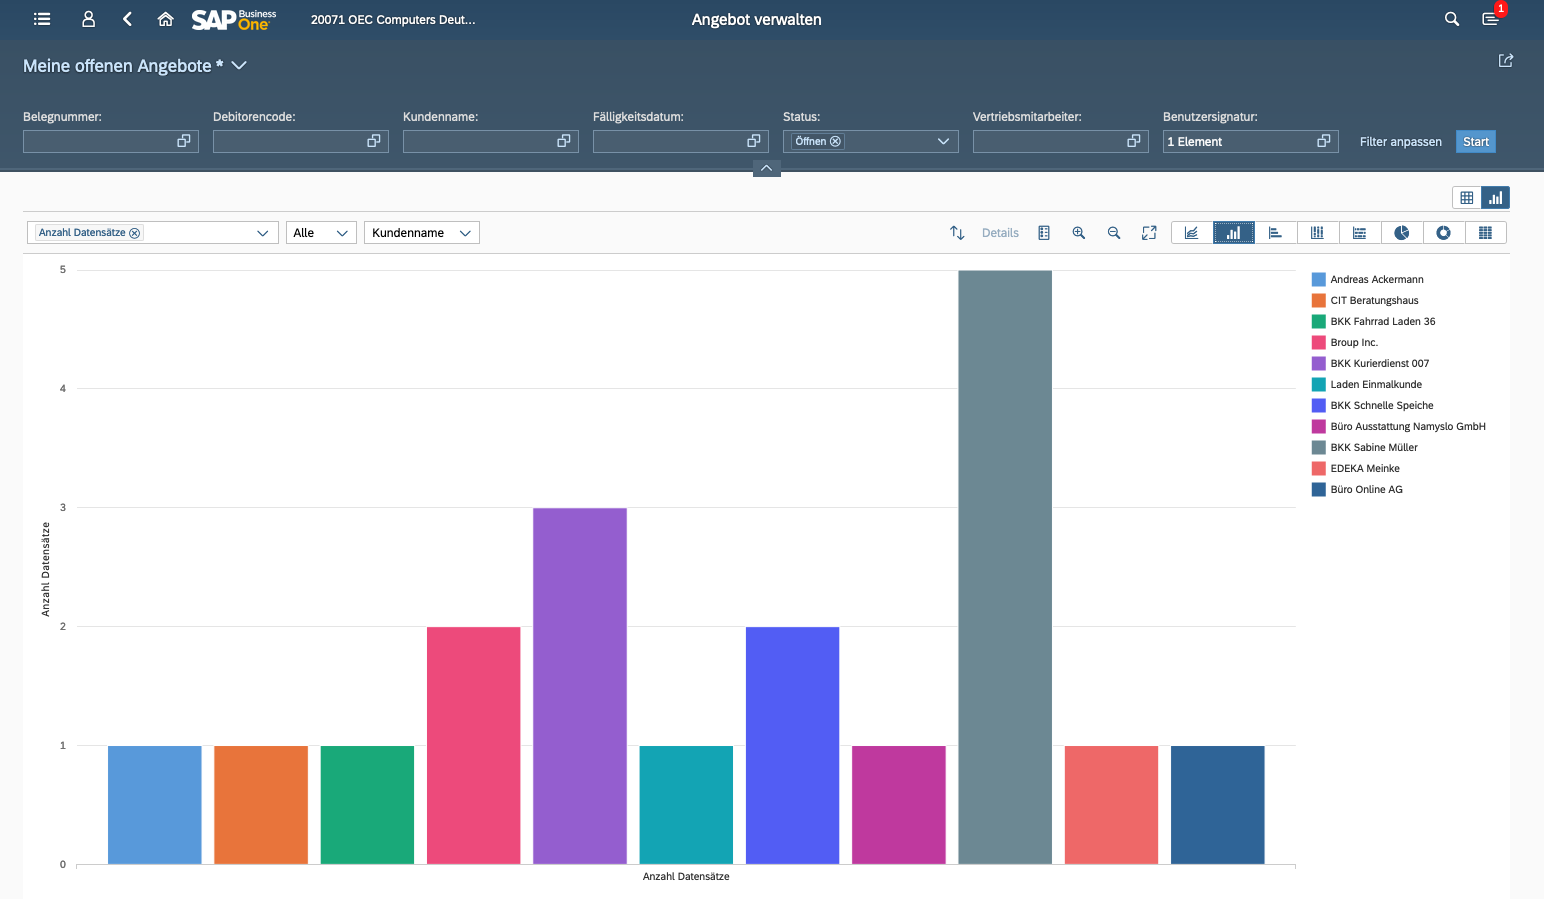Click the sort arrows icon
The height and width of the screenshot is (899, 1544).
click(957, 233)
